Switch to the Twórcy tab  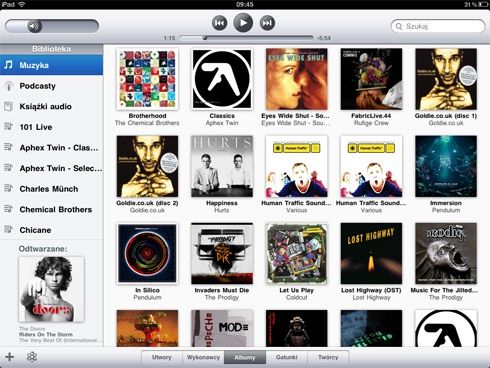328,357
